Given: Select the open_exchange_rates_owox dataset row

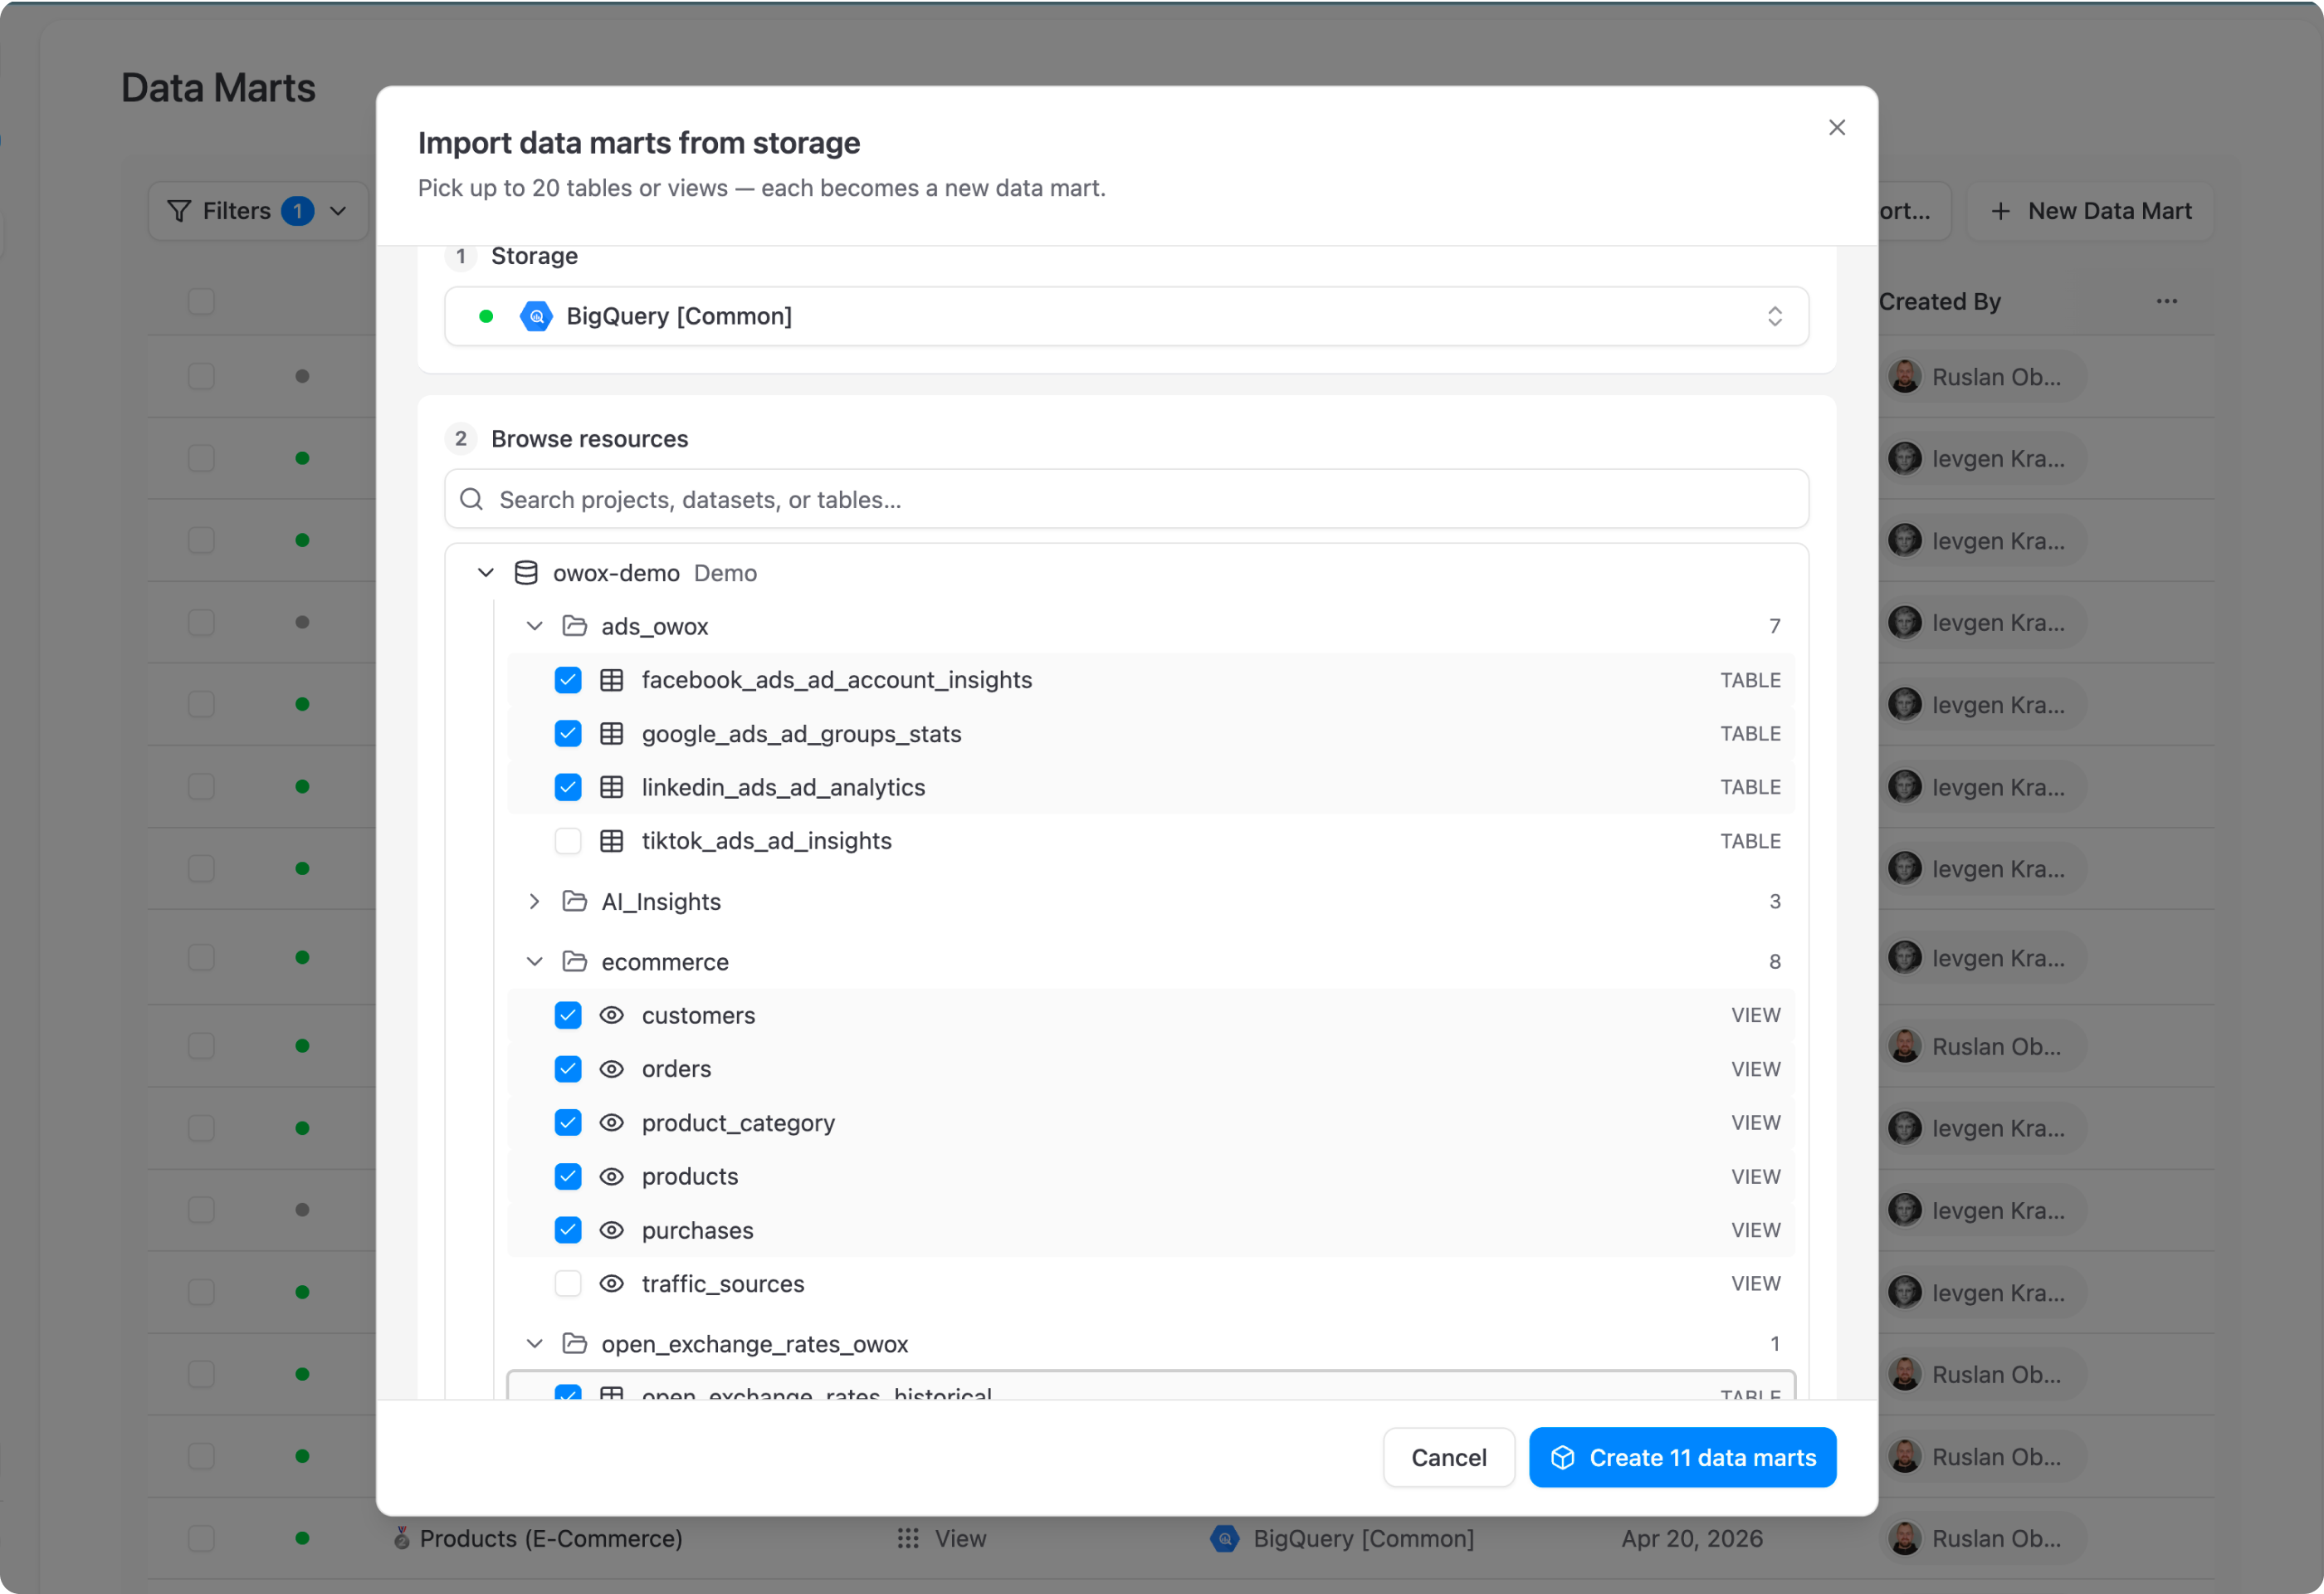Looking at the screenshot, I should (x=1151, y=1343).
